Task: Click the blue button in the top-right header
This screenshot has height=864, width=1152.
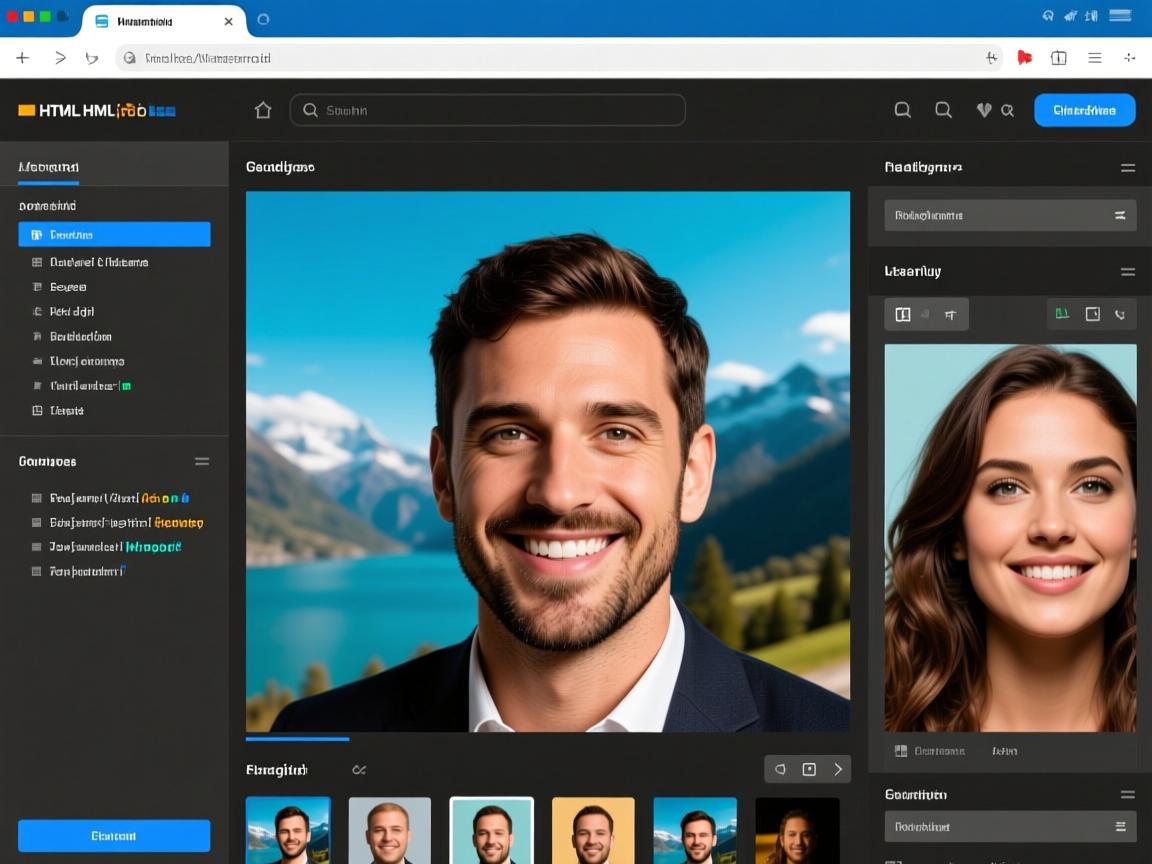Action: pos(1084,110)
